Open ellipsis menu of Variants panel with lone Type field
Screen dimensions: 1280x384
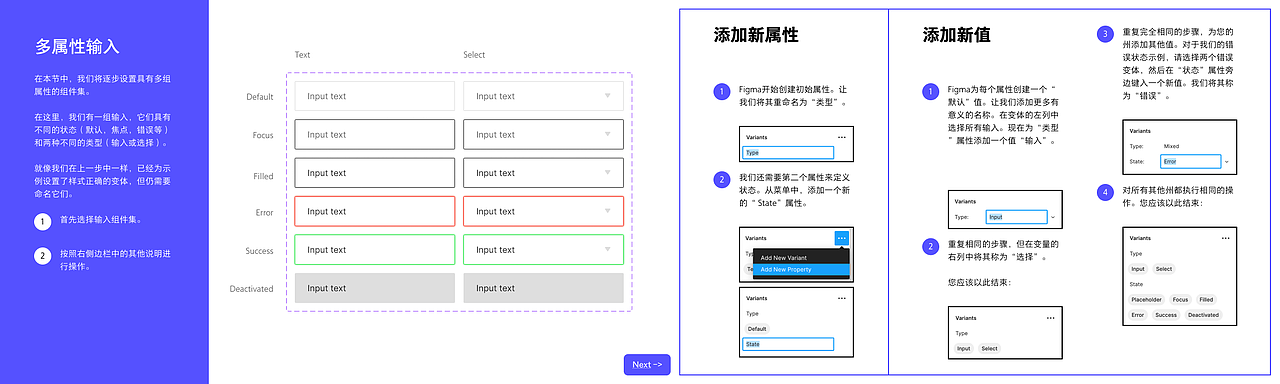click(841, 136)
